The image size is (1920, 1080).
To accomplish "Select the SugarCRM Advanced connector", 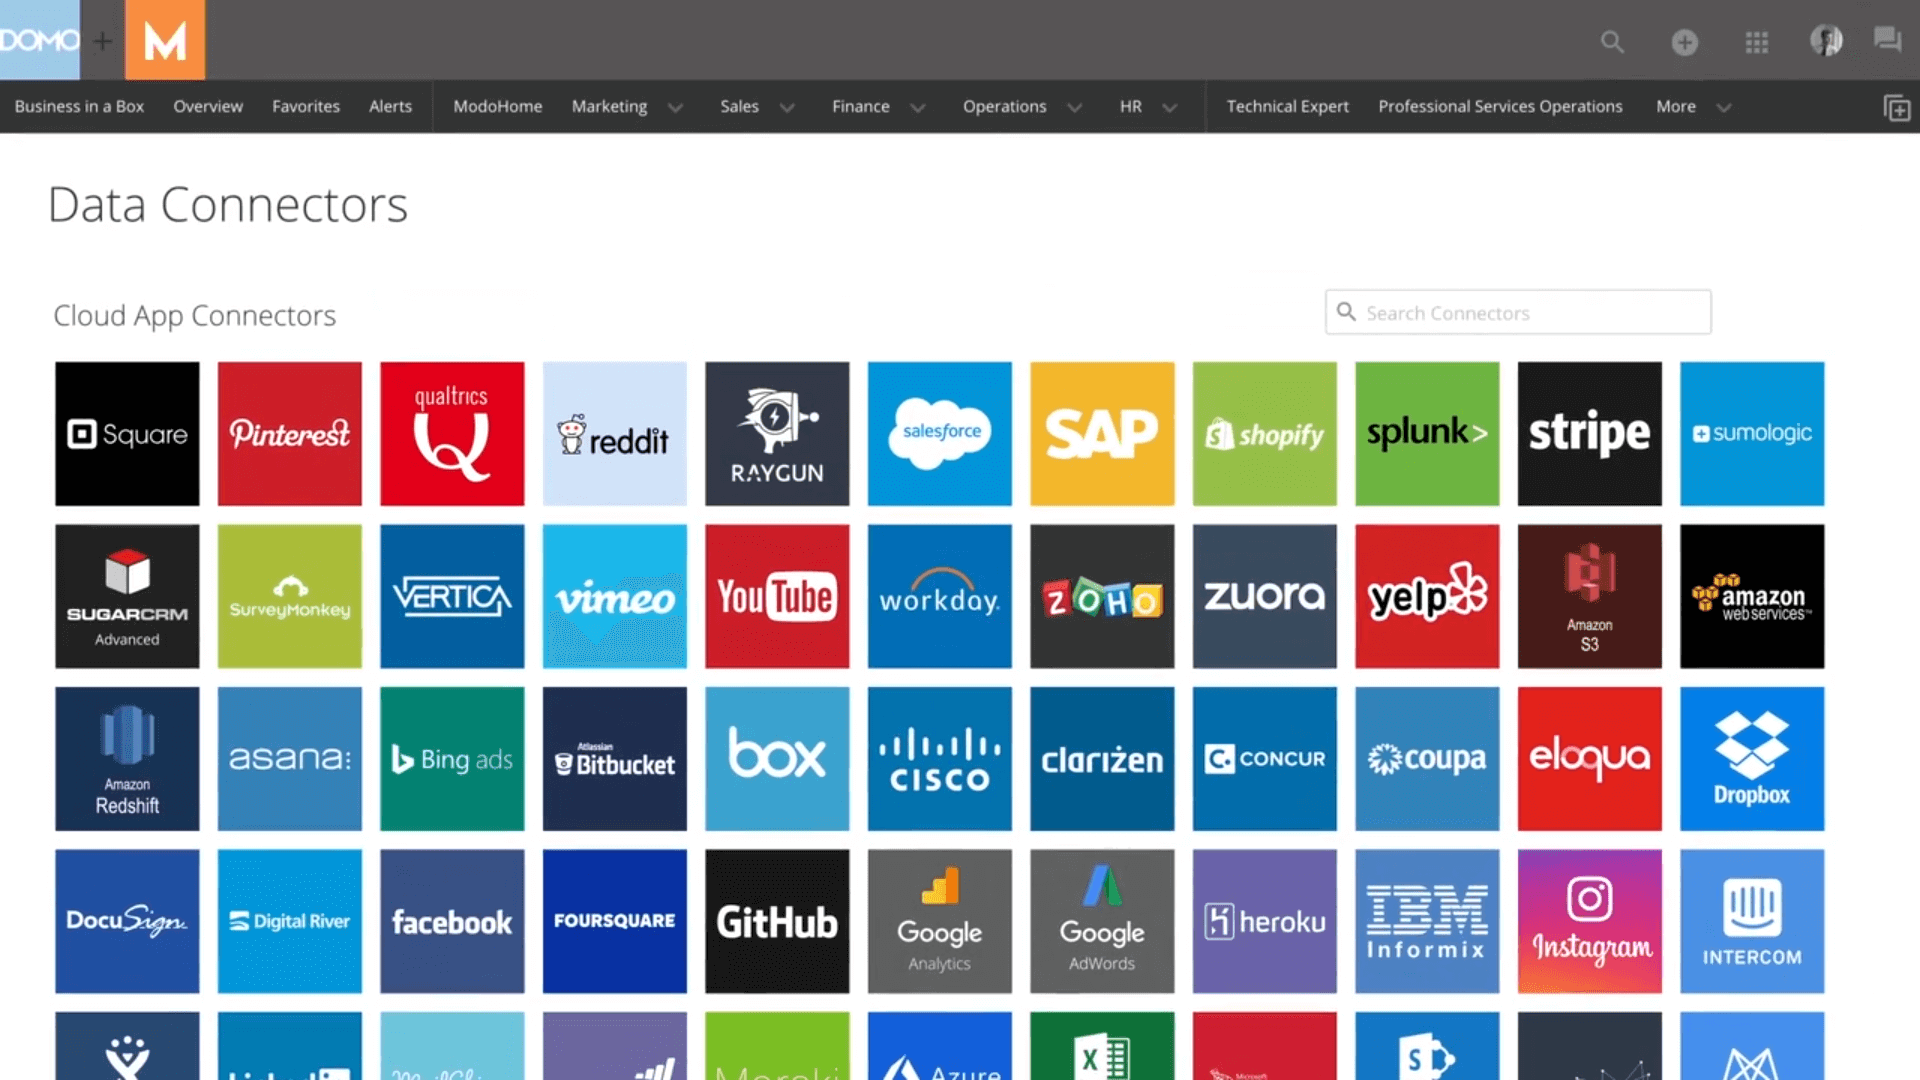I will point(127,596).
